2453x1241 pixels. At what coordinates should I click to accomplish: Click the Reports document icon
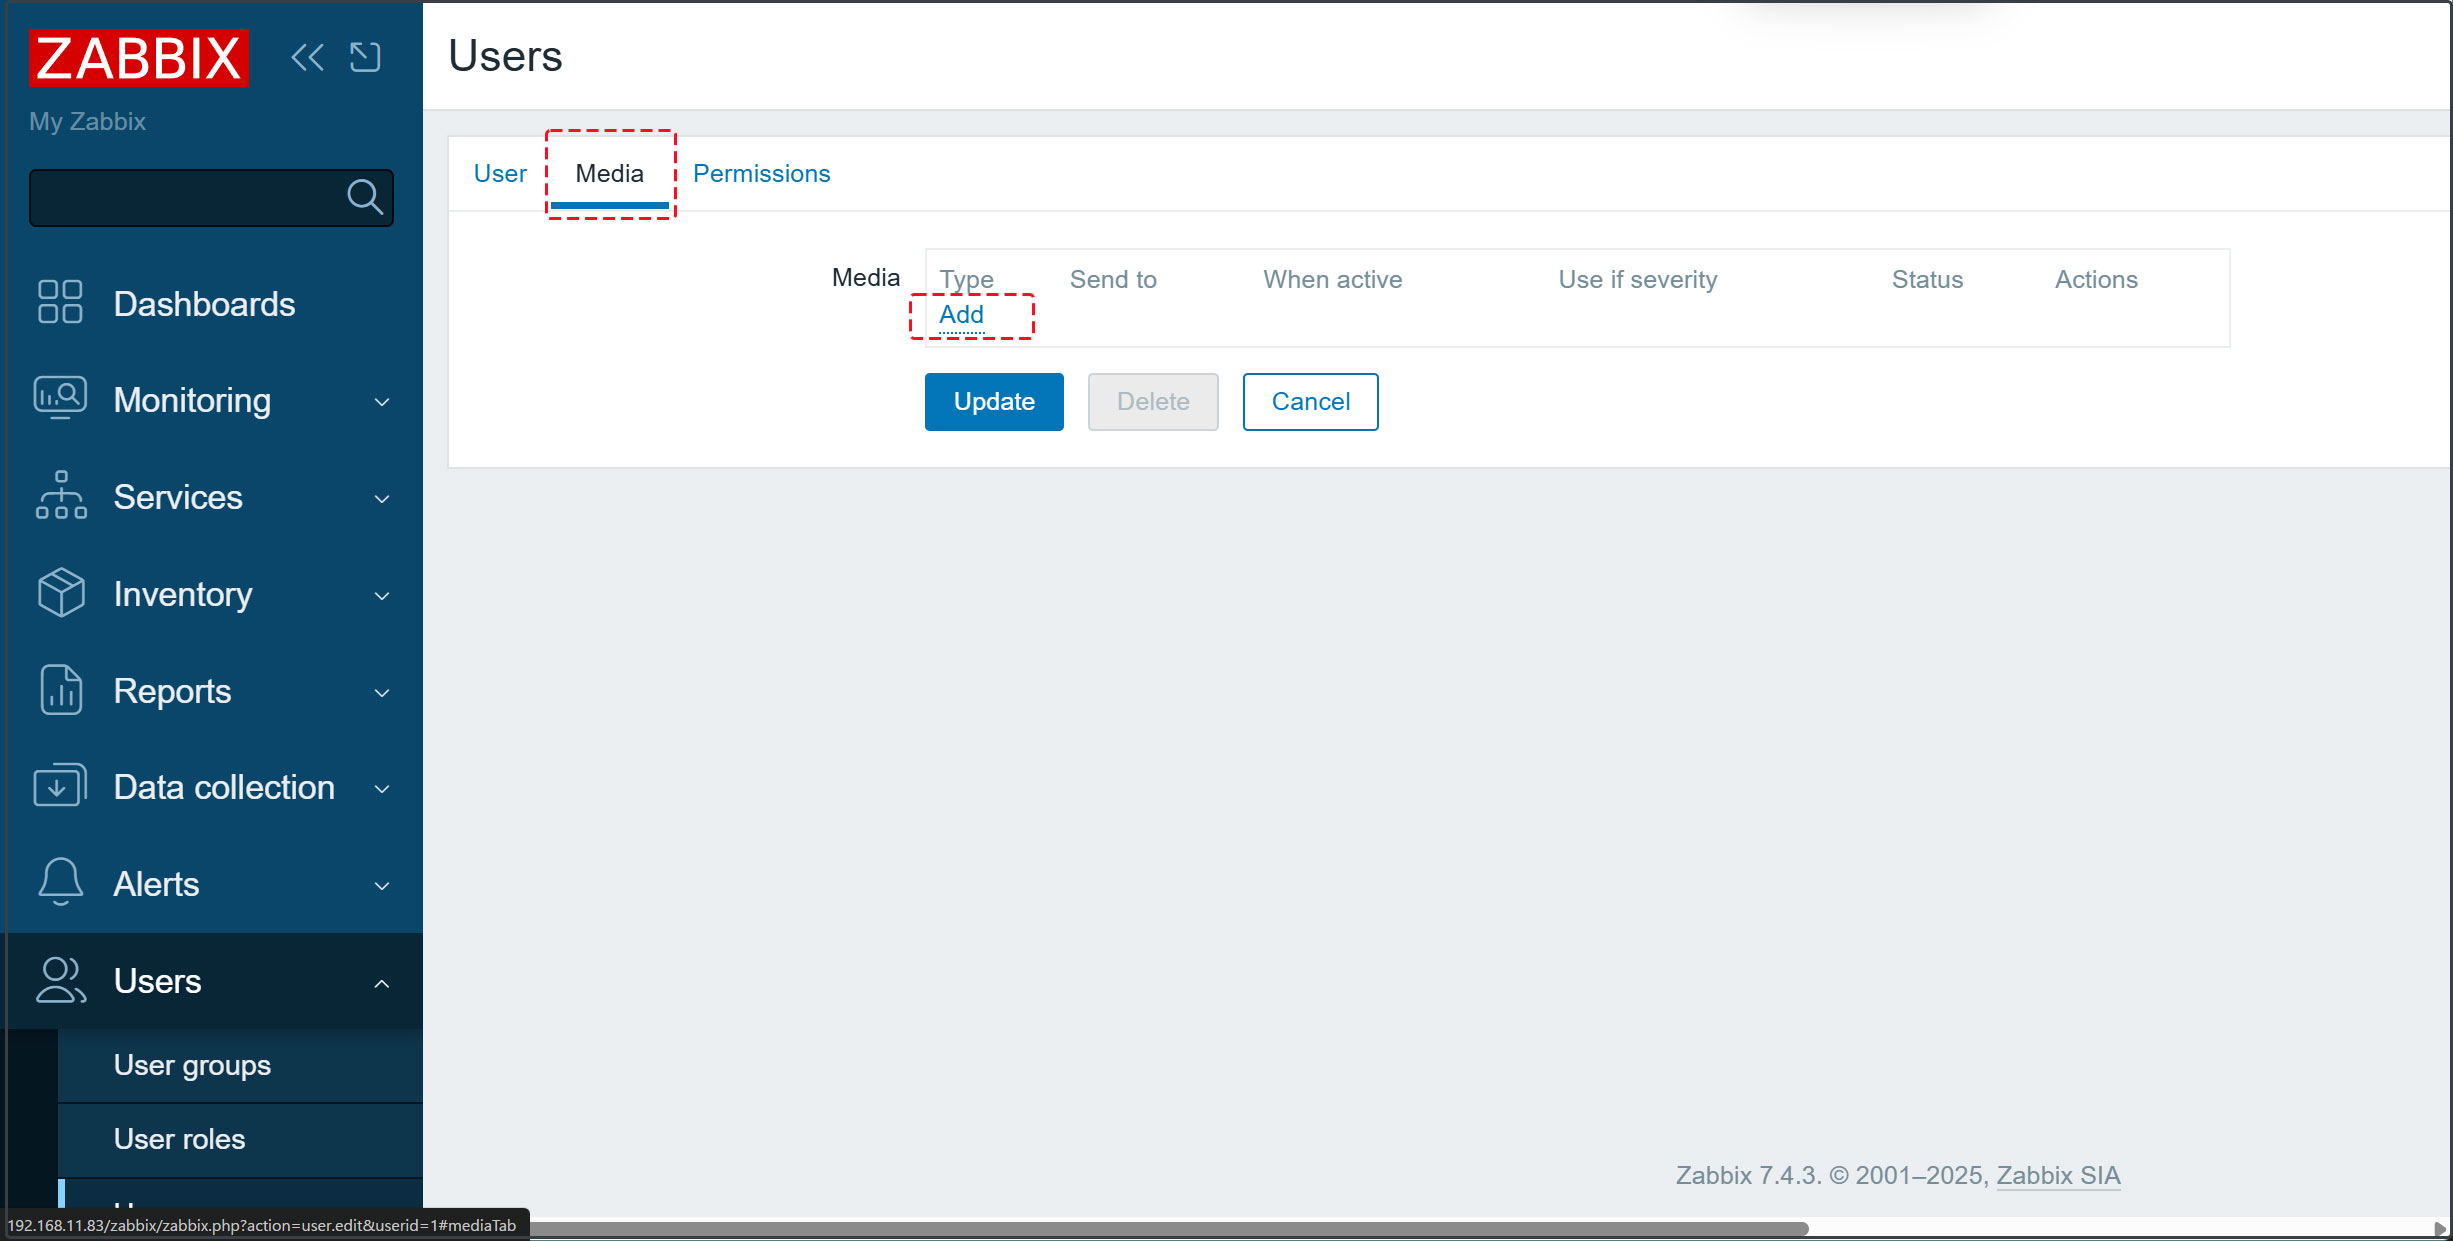click(x=61, y=690)
